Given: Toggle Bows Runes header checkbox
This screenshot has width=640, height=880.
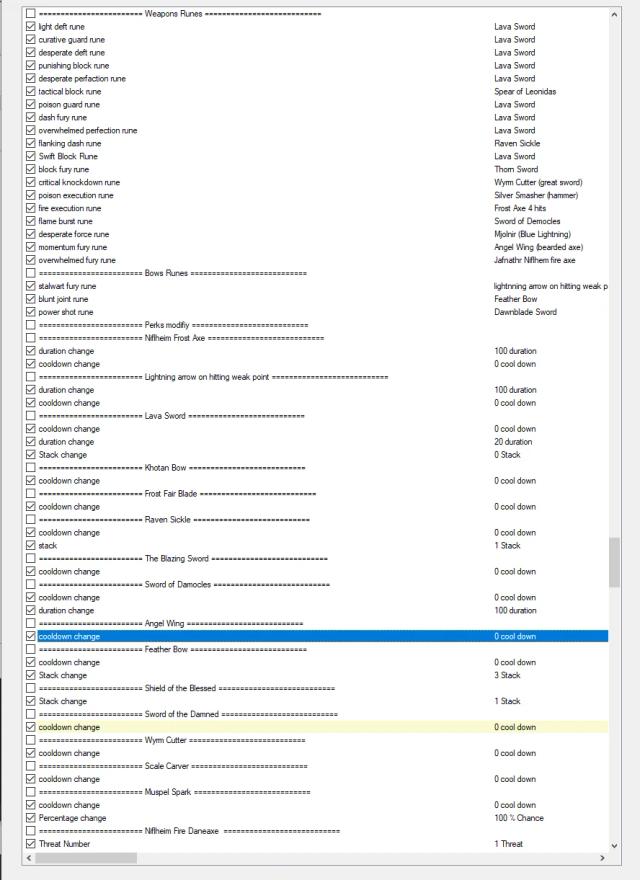Looking at the screenshot, I should (x=31, y=273).
